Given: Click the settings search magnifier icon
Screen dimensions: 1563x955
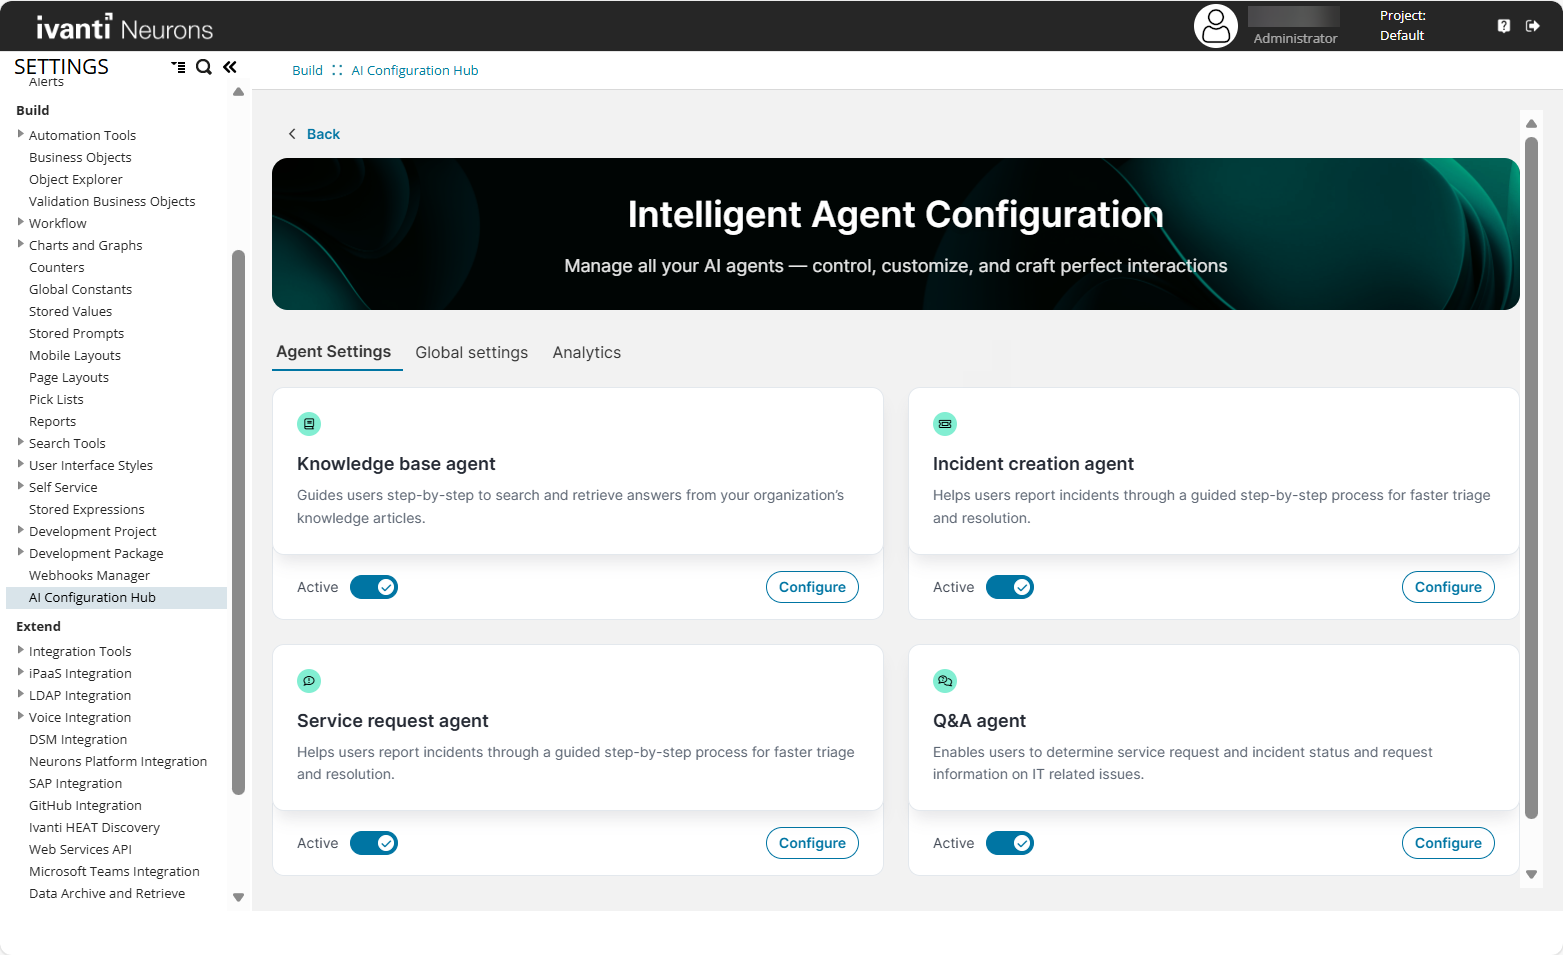Looking at the screenshot, I should [x=204, y=67].
